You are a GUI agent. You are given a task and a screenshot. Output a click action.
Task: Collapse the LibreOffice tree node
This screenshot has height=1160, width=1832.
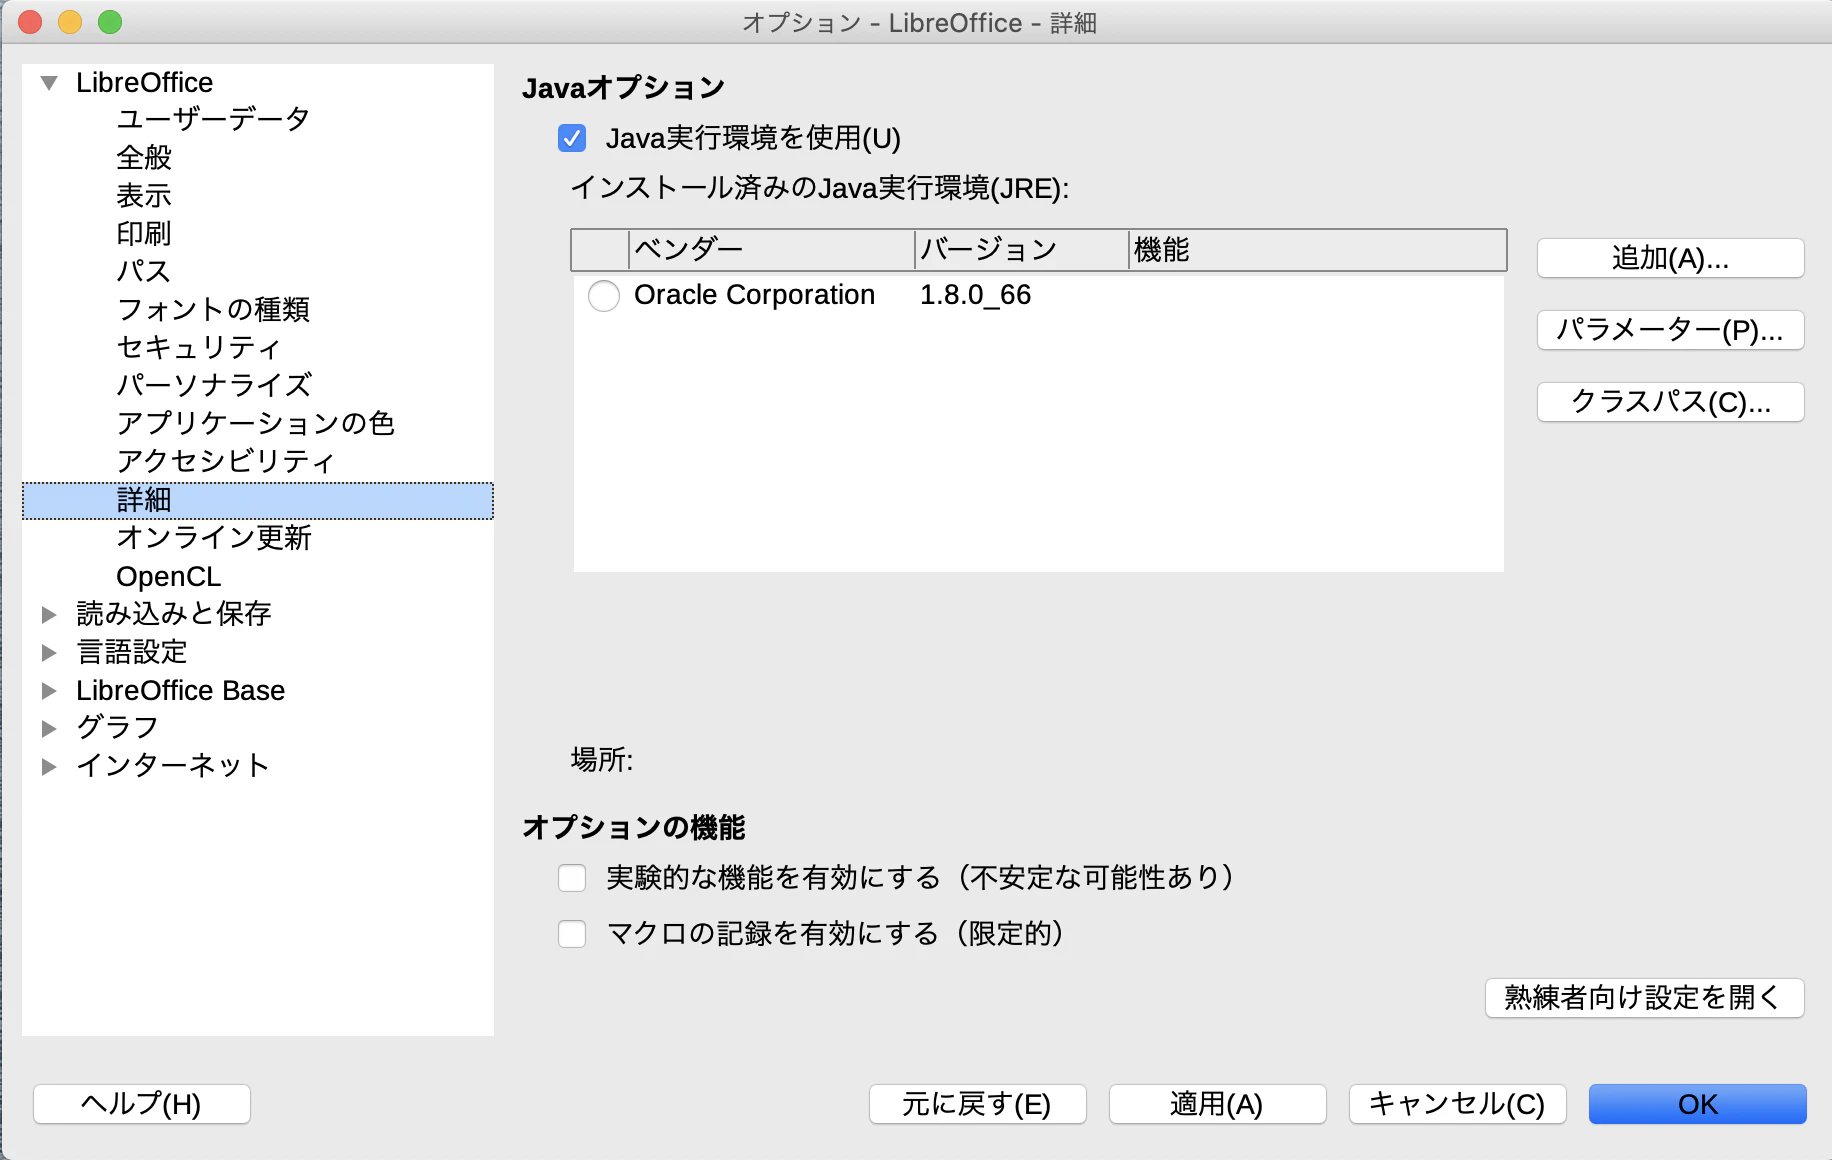tap(49, 83)
